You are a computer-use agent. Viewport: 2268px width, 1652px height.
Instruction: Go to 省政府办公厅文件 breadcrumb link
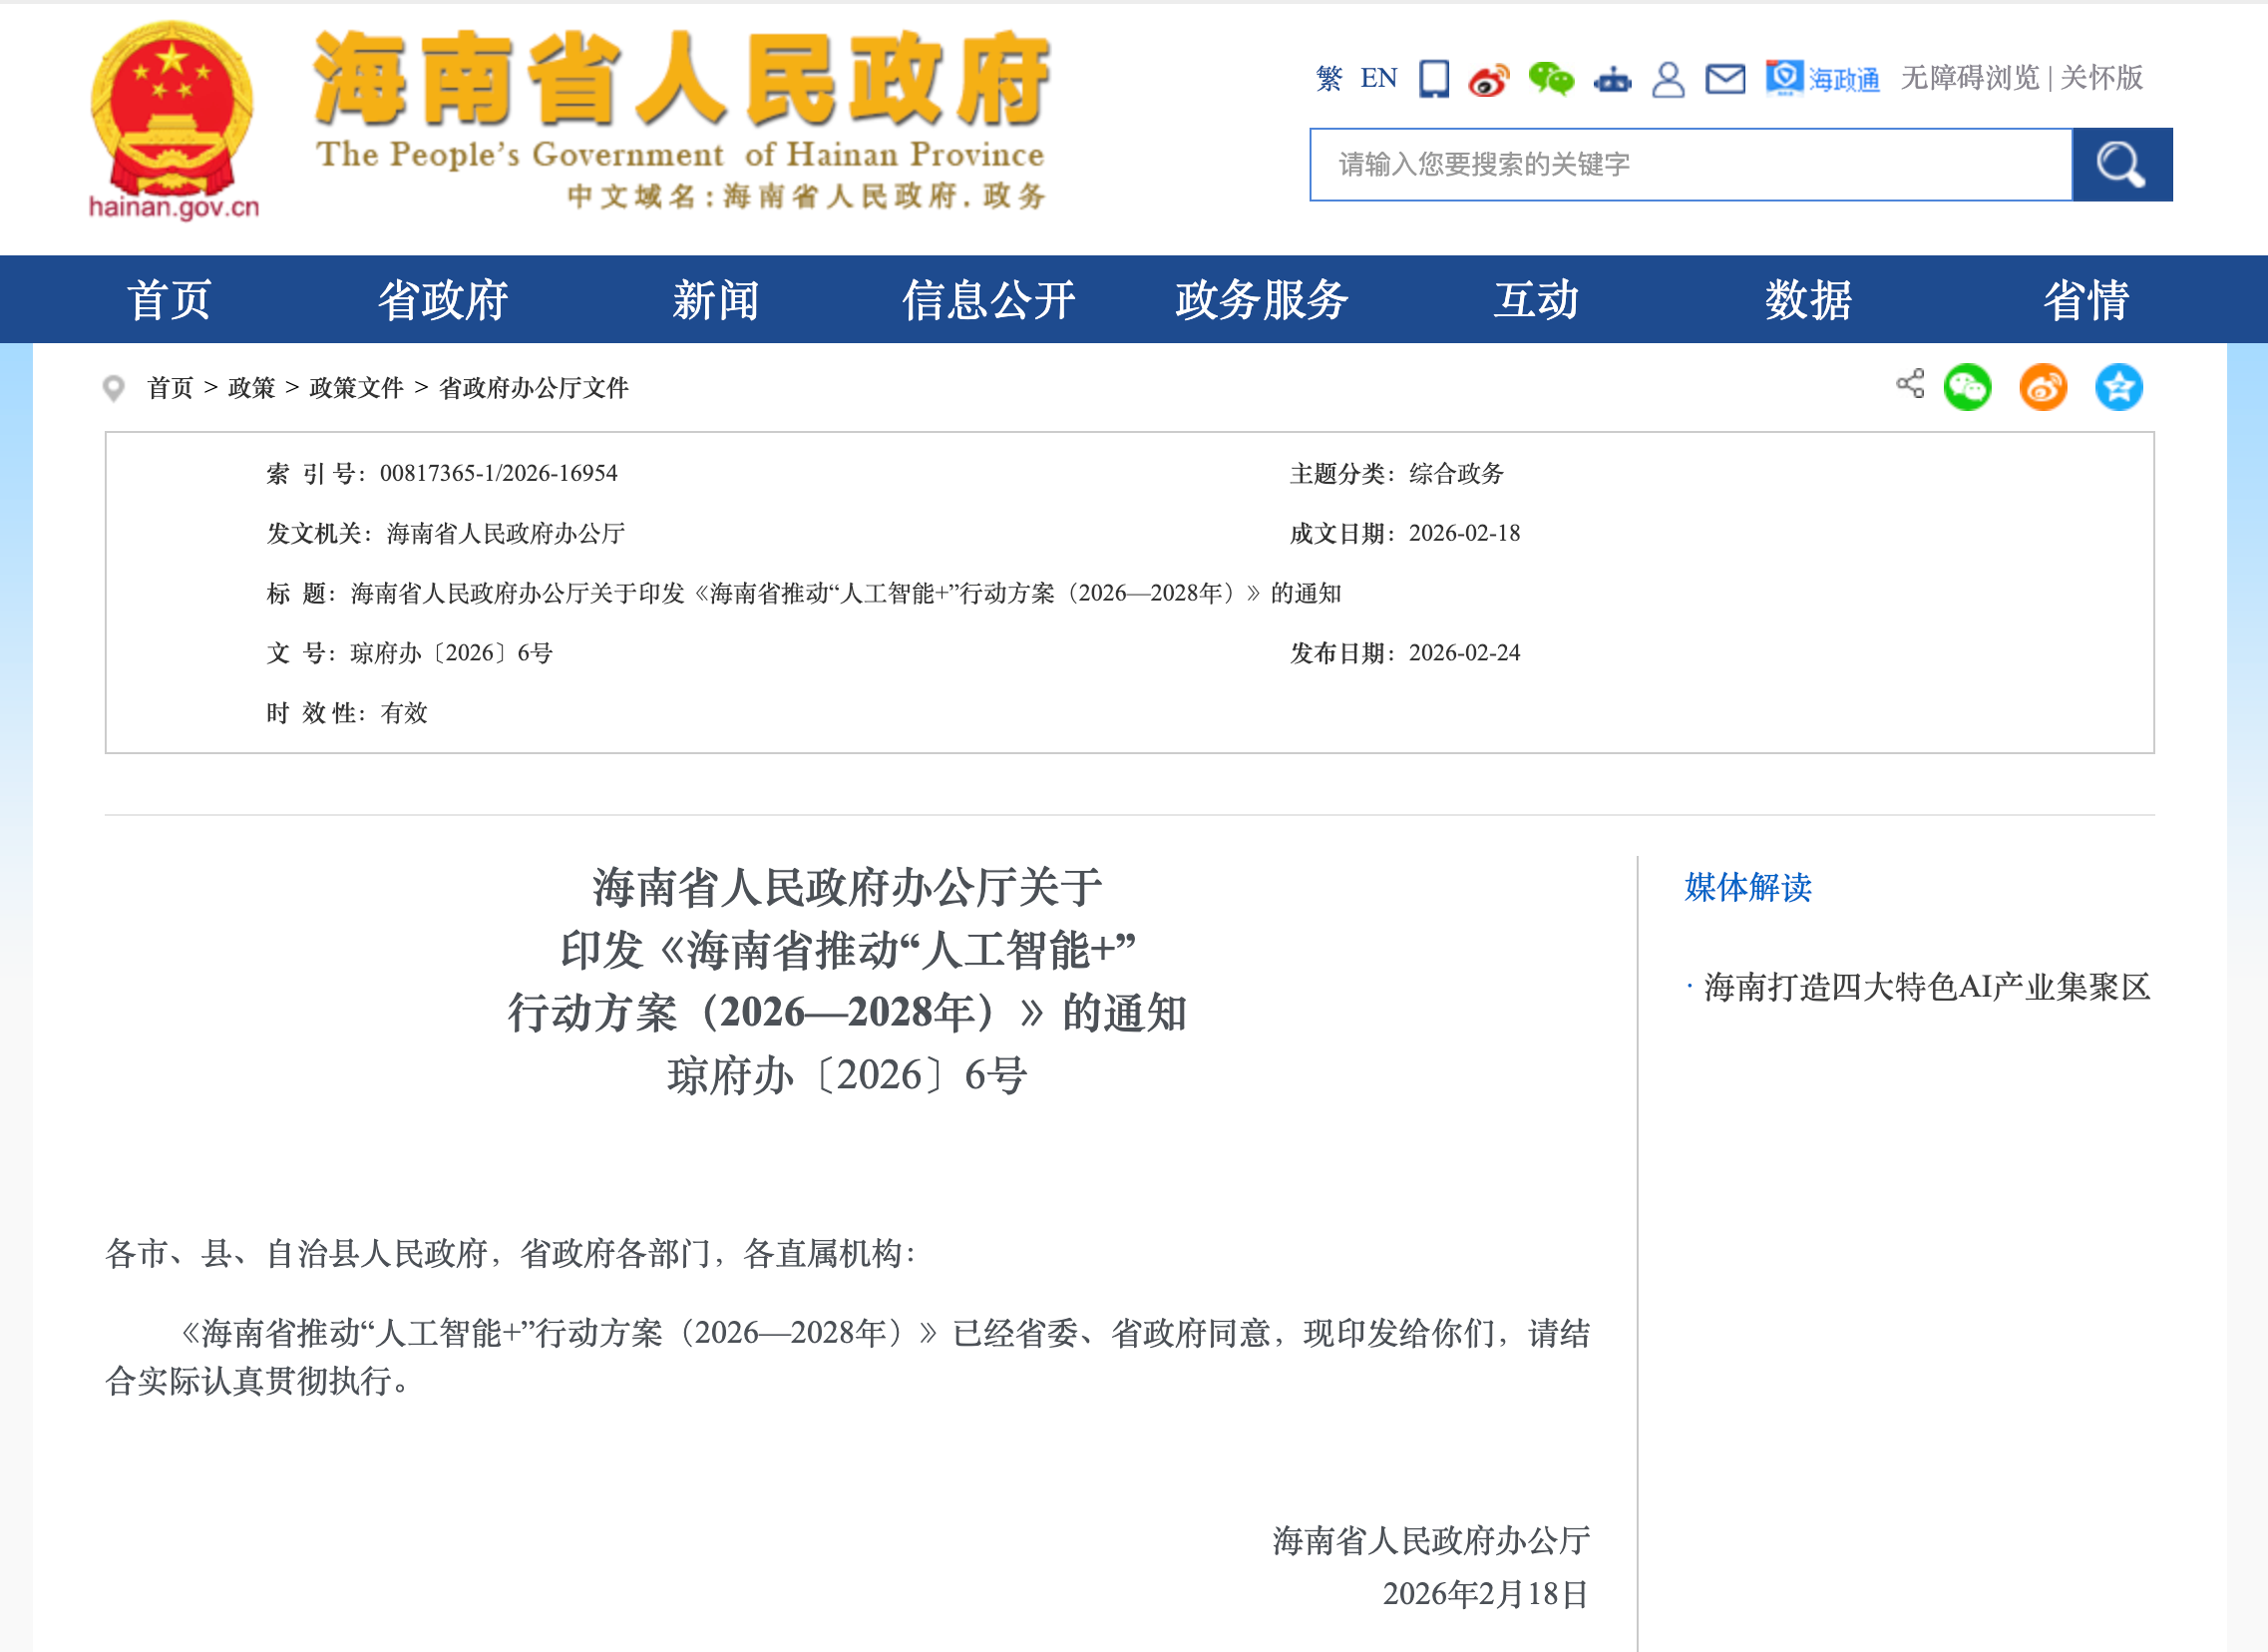click(x=534, y=388)
